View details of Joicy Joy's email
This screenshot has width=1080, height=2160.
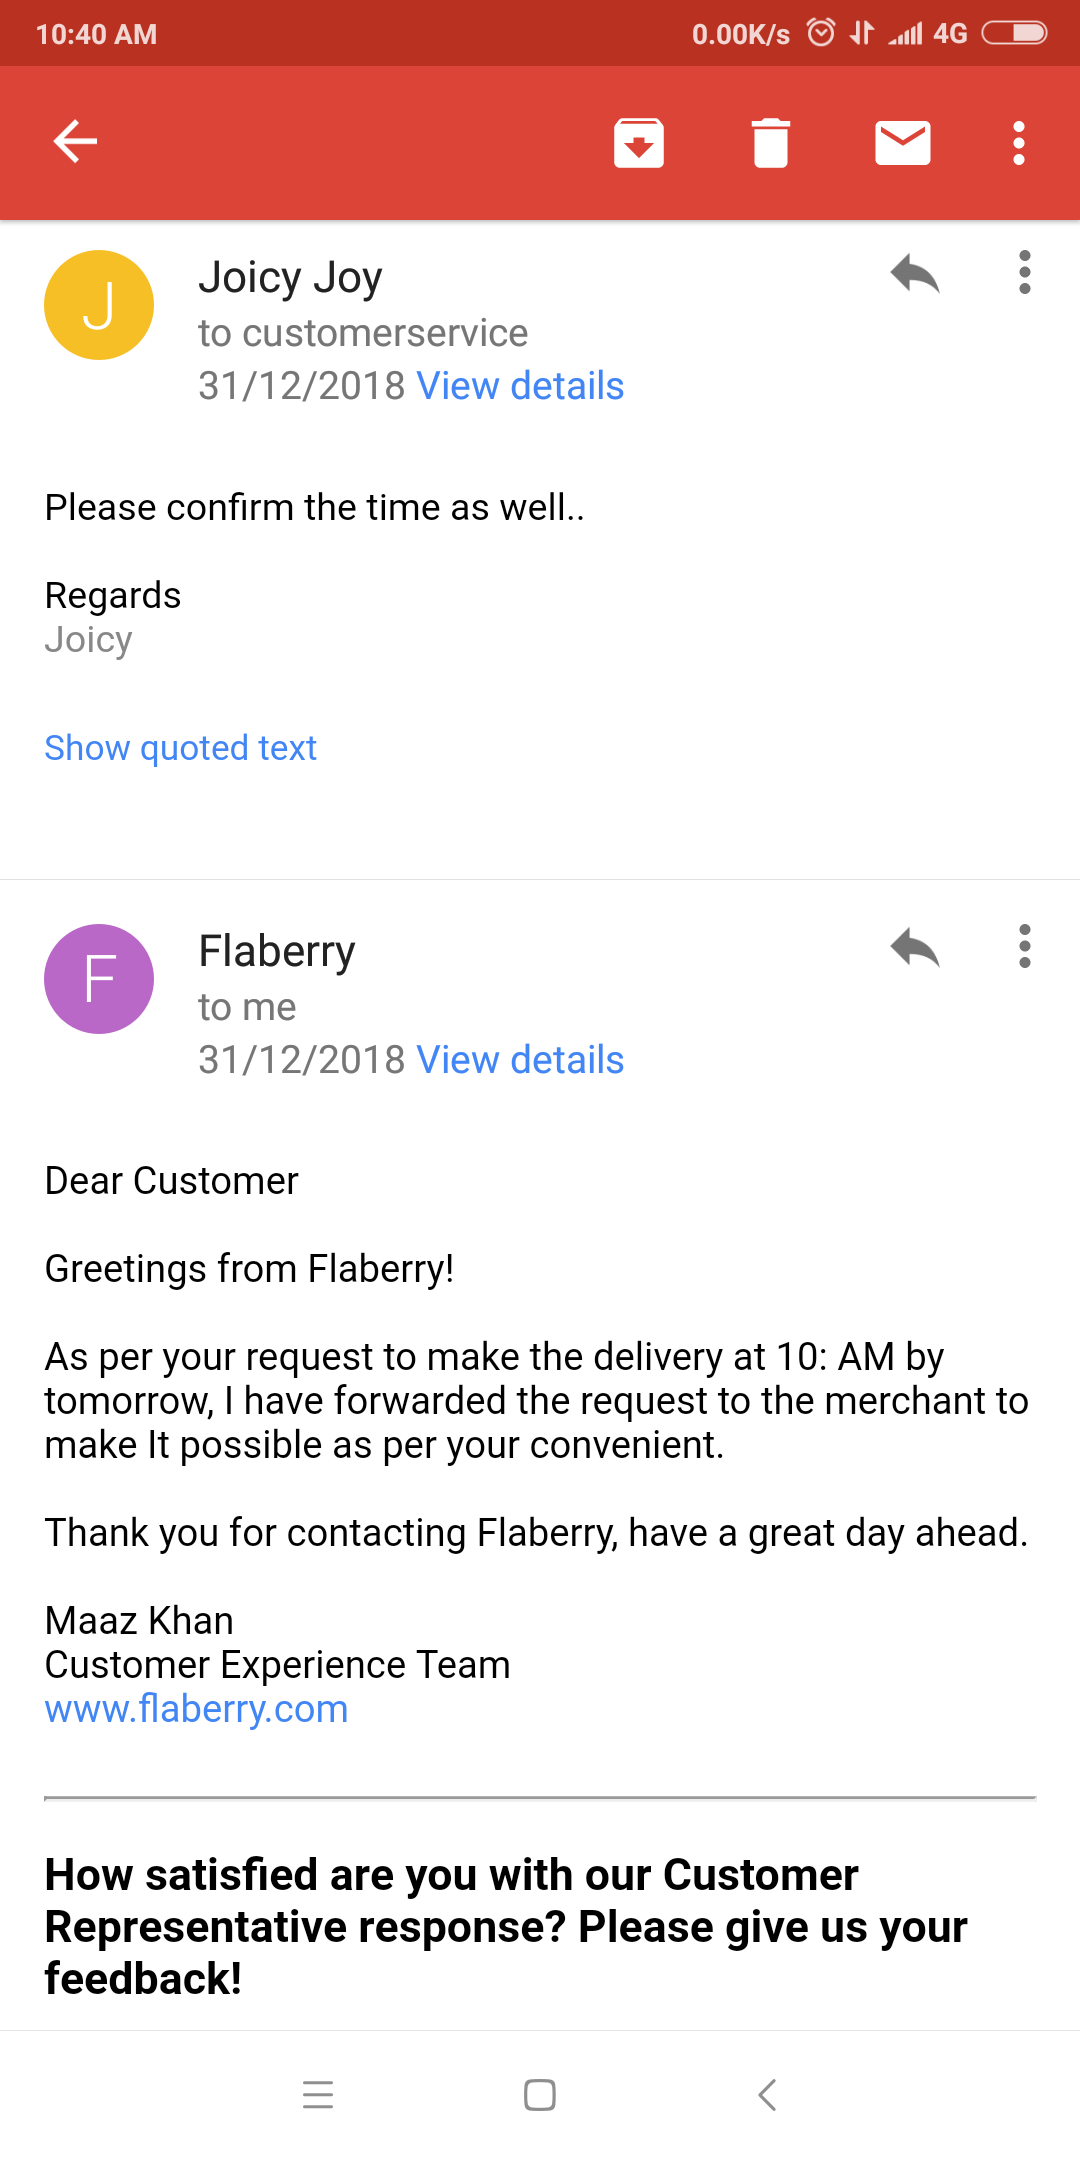[520, 386]
